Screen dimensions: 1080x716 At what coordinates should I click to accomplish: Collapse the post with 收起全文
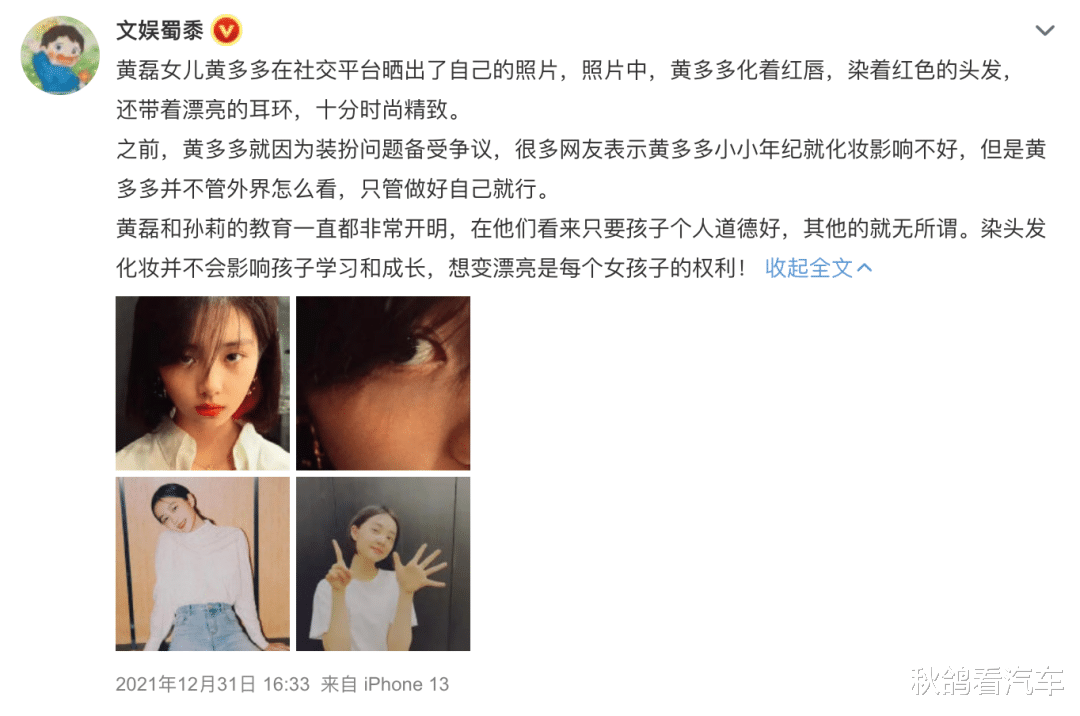point(809,268)
